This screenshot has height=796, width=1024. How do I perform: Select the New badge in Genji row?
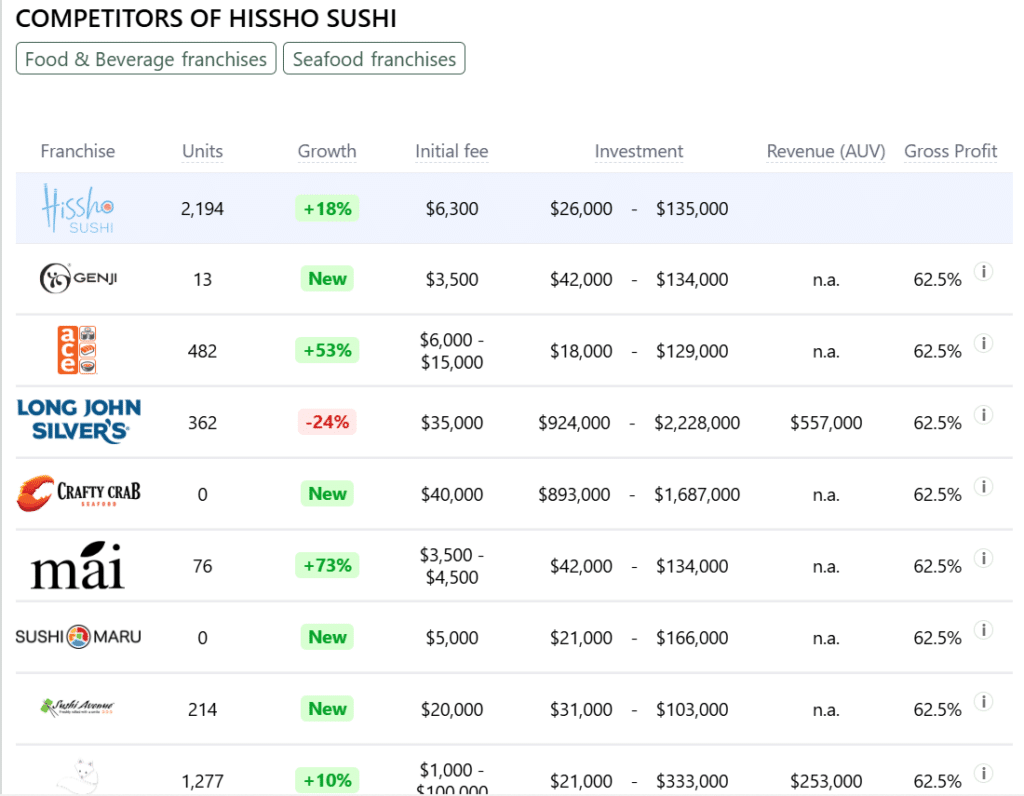[x=327, y=278]
